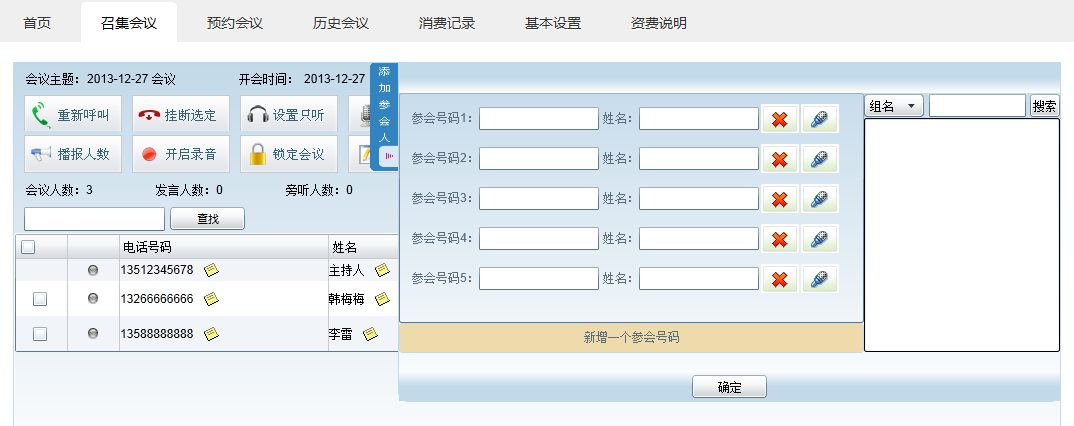Click status dot for 13588888888 row
The height and width of the screenshot is (426, 1074).
pos(93,334)
